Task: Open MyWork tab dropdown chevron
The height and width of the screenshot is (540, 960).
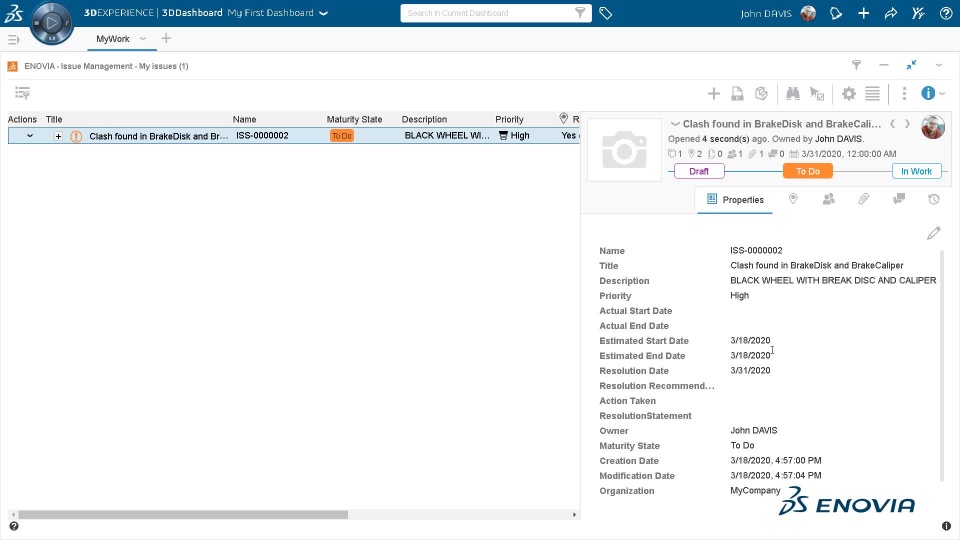Action: tap(143, 39)
